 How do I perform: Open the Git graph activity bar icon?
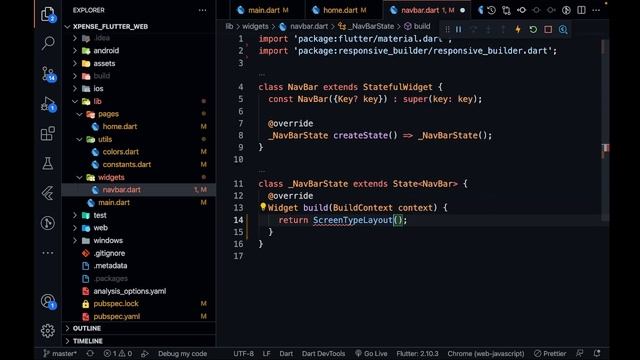tap(48, 223)
